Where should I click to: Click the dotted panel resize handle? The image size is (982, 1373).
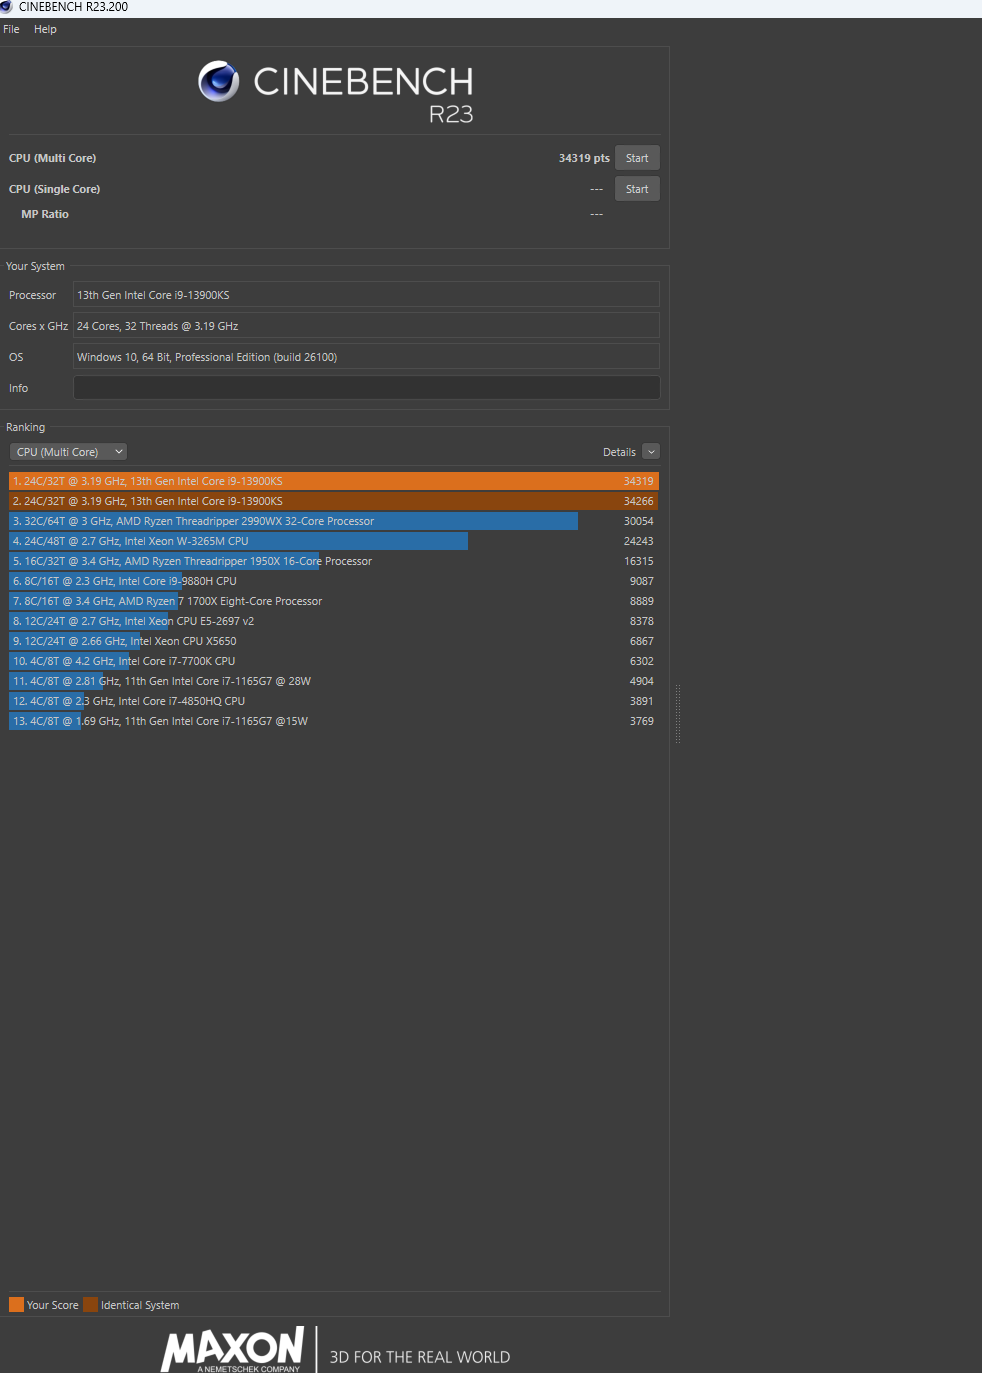[x=678, y=713]
